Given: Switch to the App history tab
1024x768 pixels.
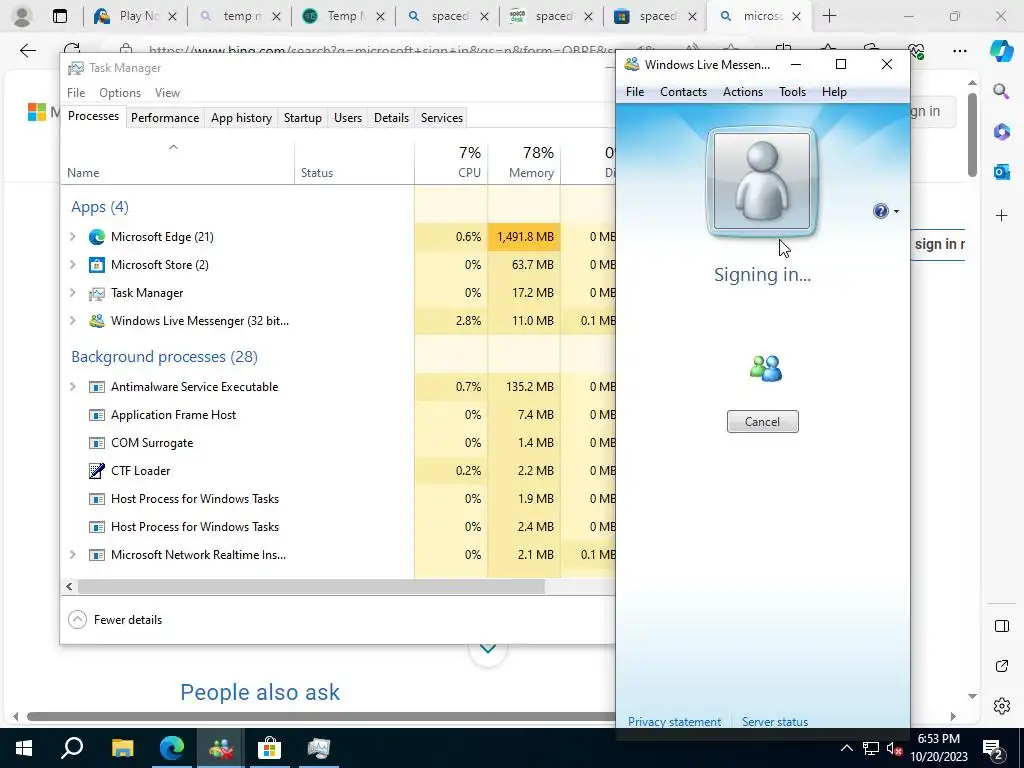Looking at the screenshot, I should (x=241, y=118).
